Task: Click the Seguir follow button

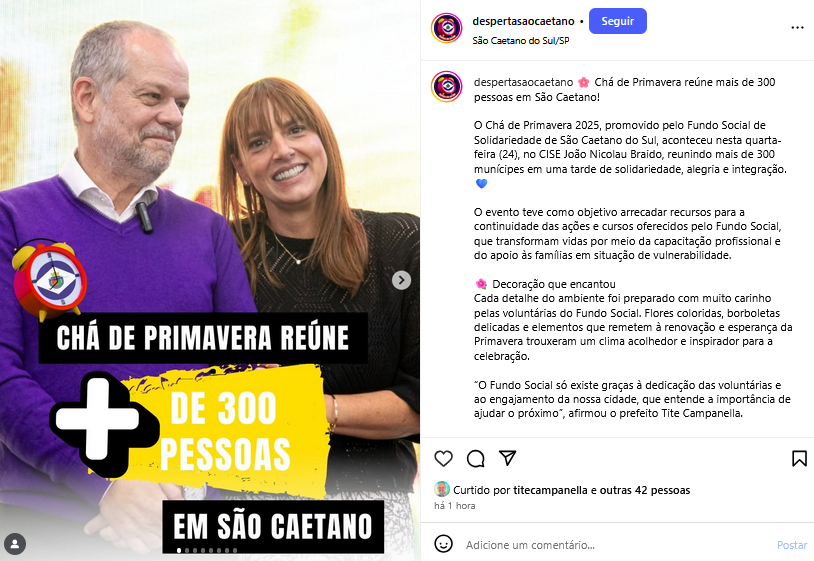Action: (x=618, y=21)
